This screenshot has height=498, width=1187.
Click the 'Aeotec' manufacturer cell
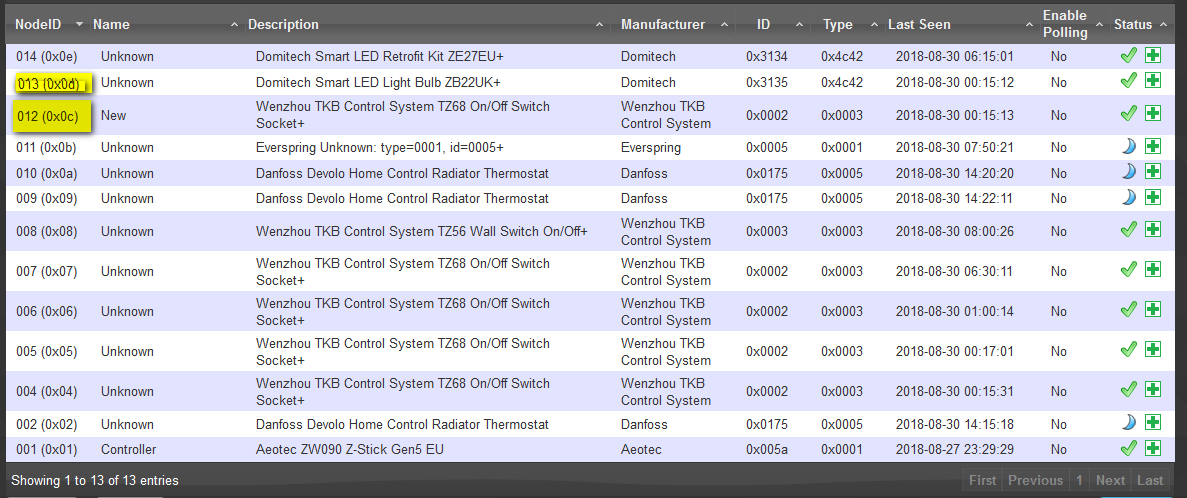(641, 450)
